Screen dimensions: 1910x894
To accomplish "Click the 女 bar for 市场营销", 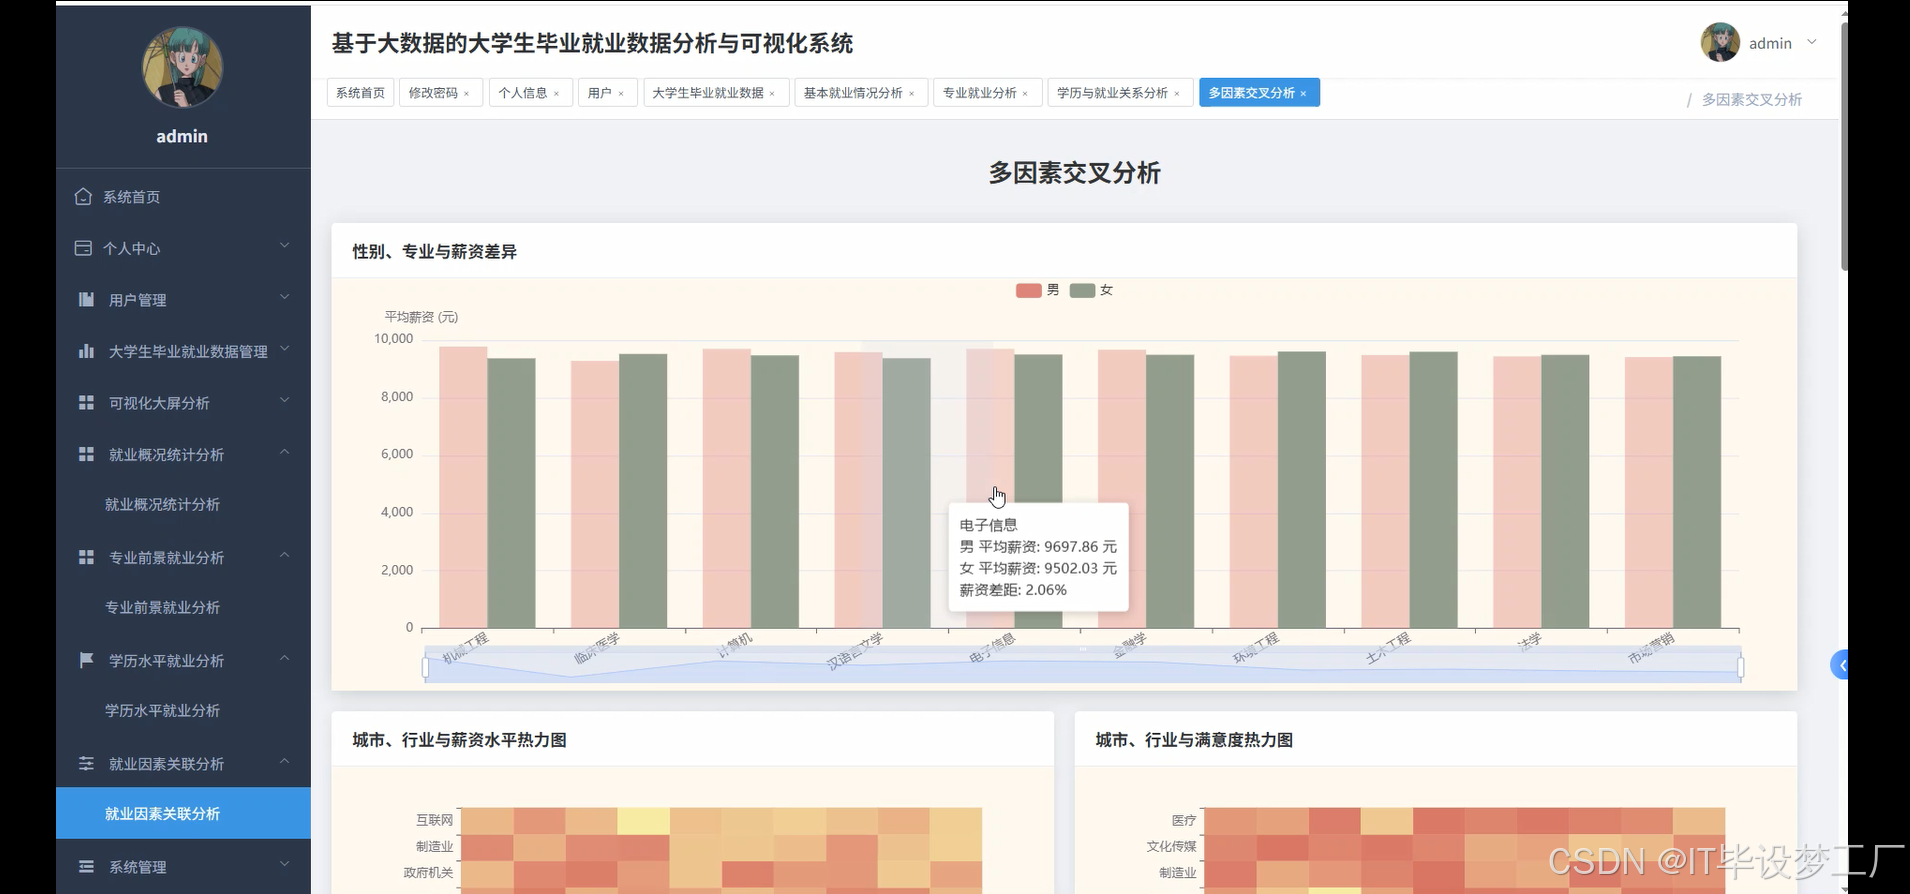I will (1697, 492).
